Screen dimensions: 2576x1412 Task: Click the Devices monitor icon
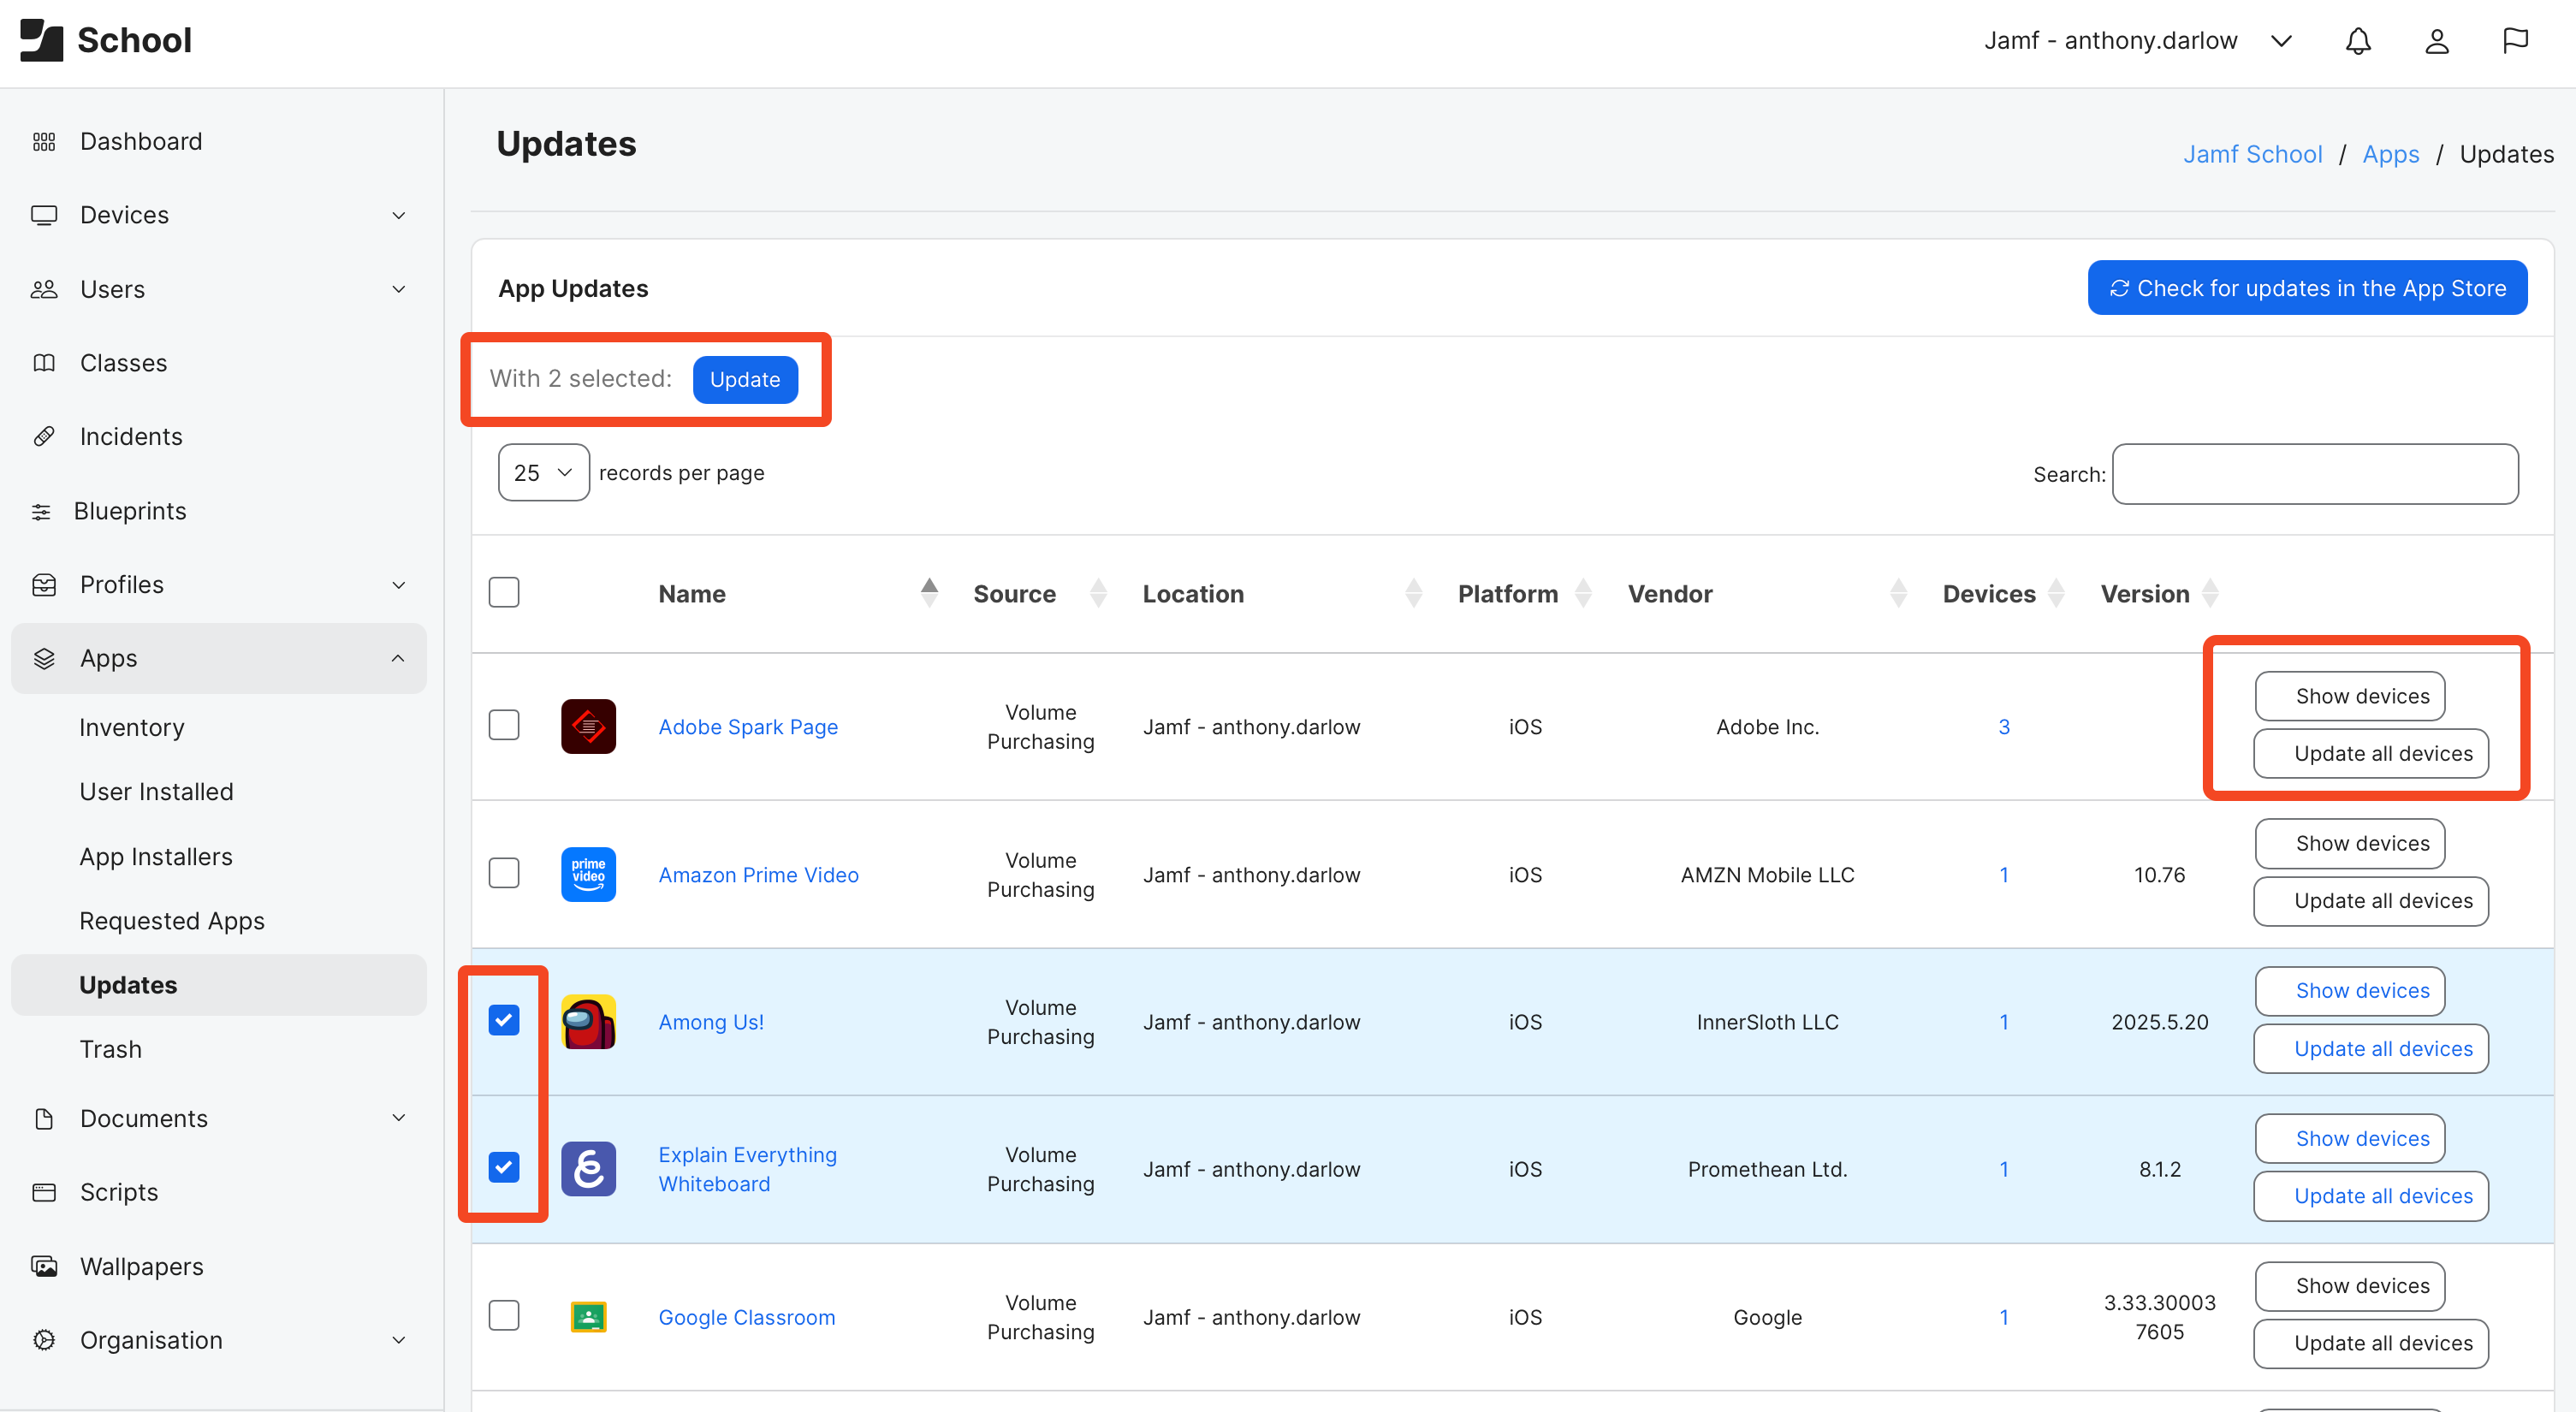(x=44, y=215)
